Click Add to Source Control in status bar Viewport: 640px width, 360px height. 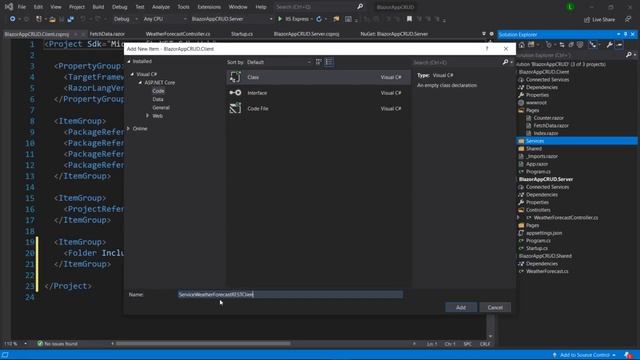click(x=584, y=355)
